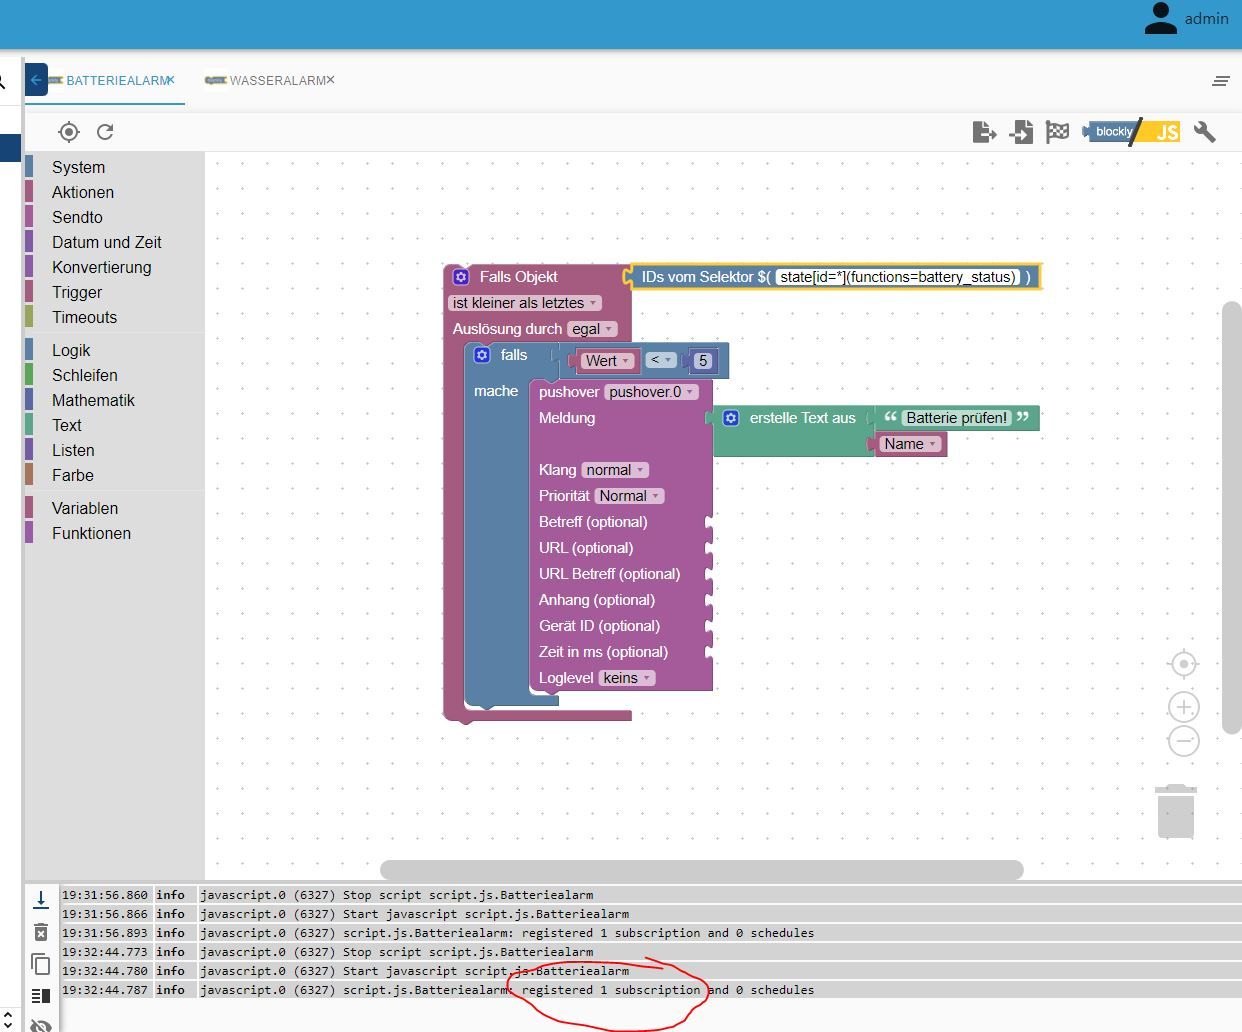The image size is (1242, 1032).
Task: Toggle the Blockly/JS editor switch
Action: (1131, 132)
